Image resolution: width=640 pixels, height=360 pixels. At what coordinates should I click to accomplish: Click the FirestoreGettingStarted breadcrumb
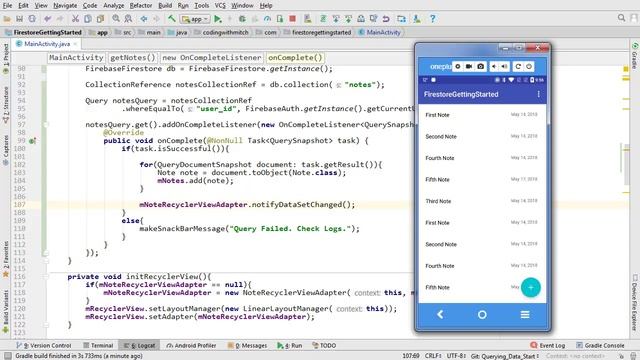click(43, 32)
